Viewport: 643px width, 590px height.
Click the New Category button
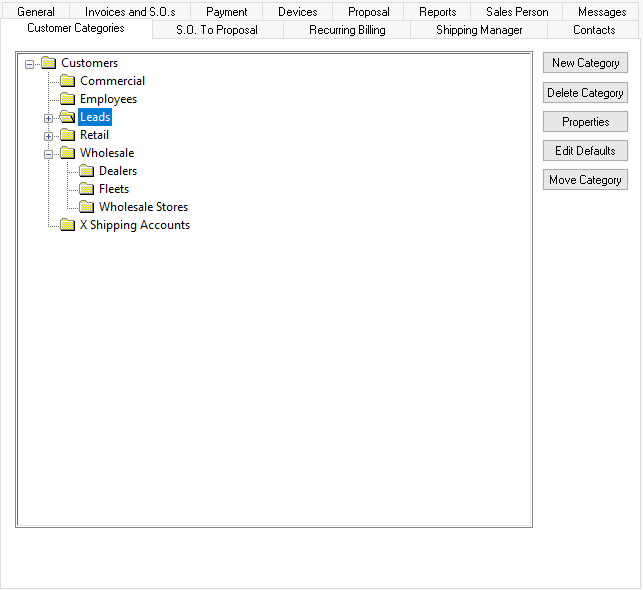pos(585,63)
